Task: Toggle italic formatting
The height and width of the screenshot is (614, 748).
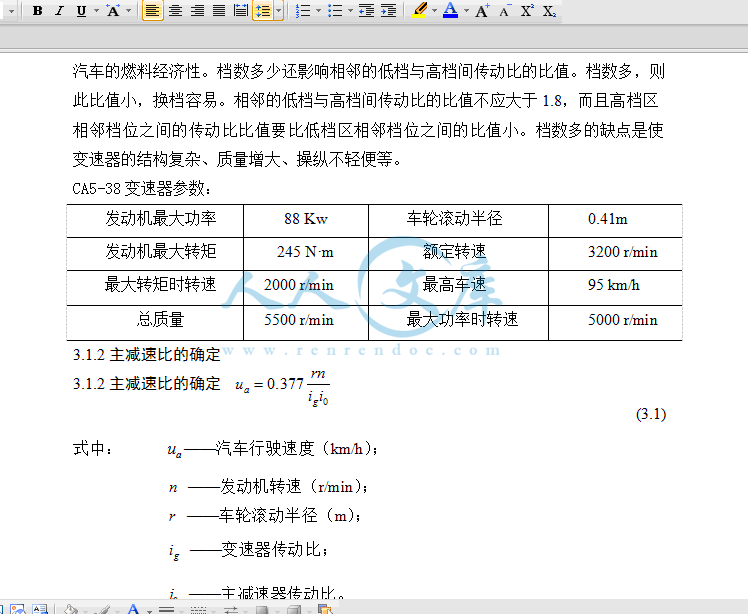Action: 59,10
